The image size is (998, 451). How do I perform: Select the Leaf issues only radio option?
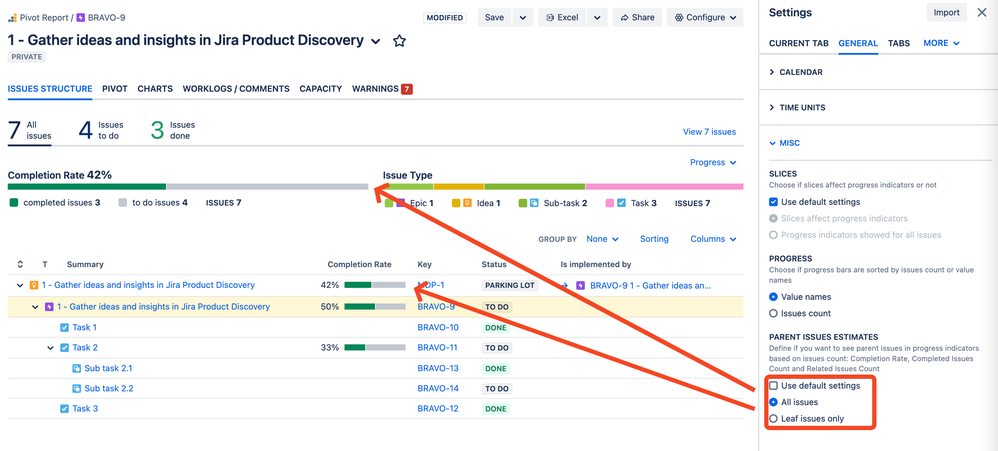point(773,419)
